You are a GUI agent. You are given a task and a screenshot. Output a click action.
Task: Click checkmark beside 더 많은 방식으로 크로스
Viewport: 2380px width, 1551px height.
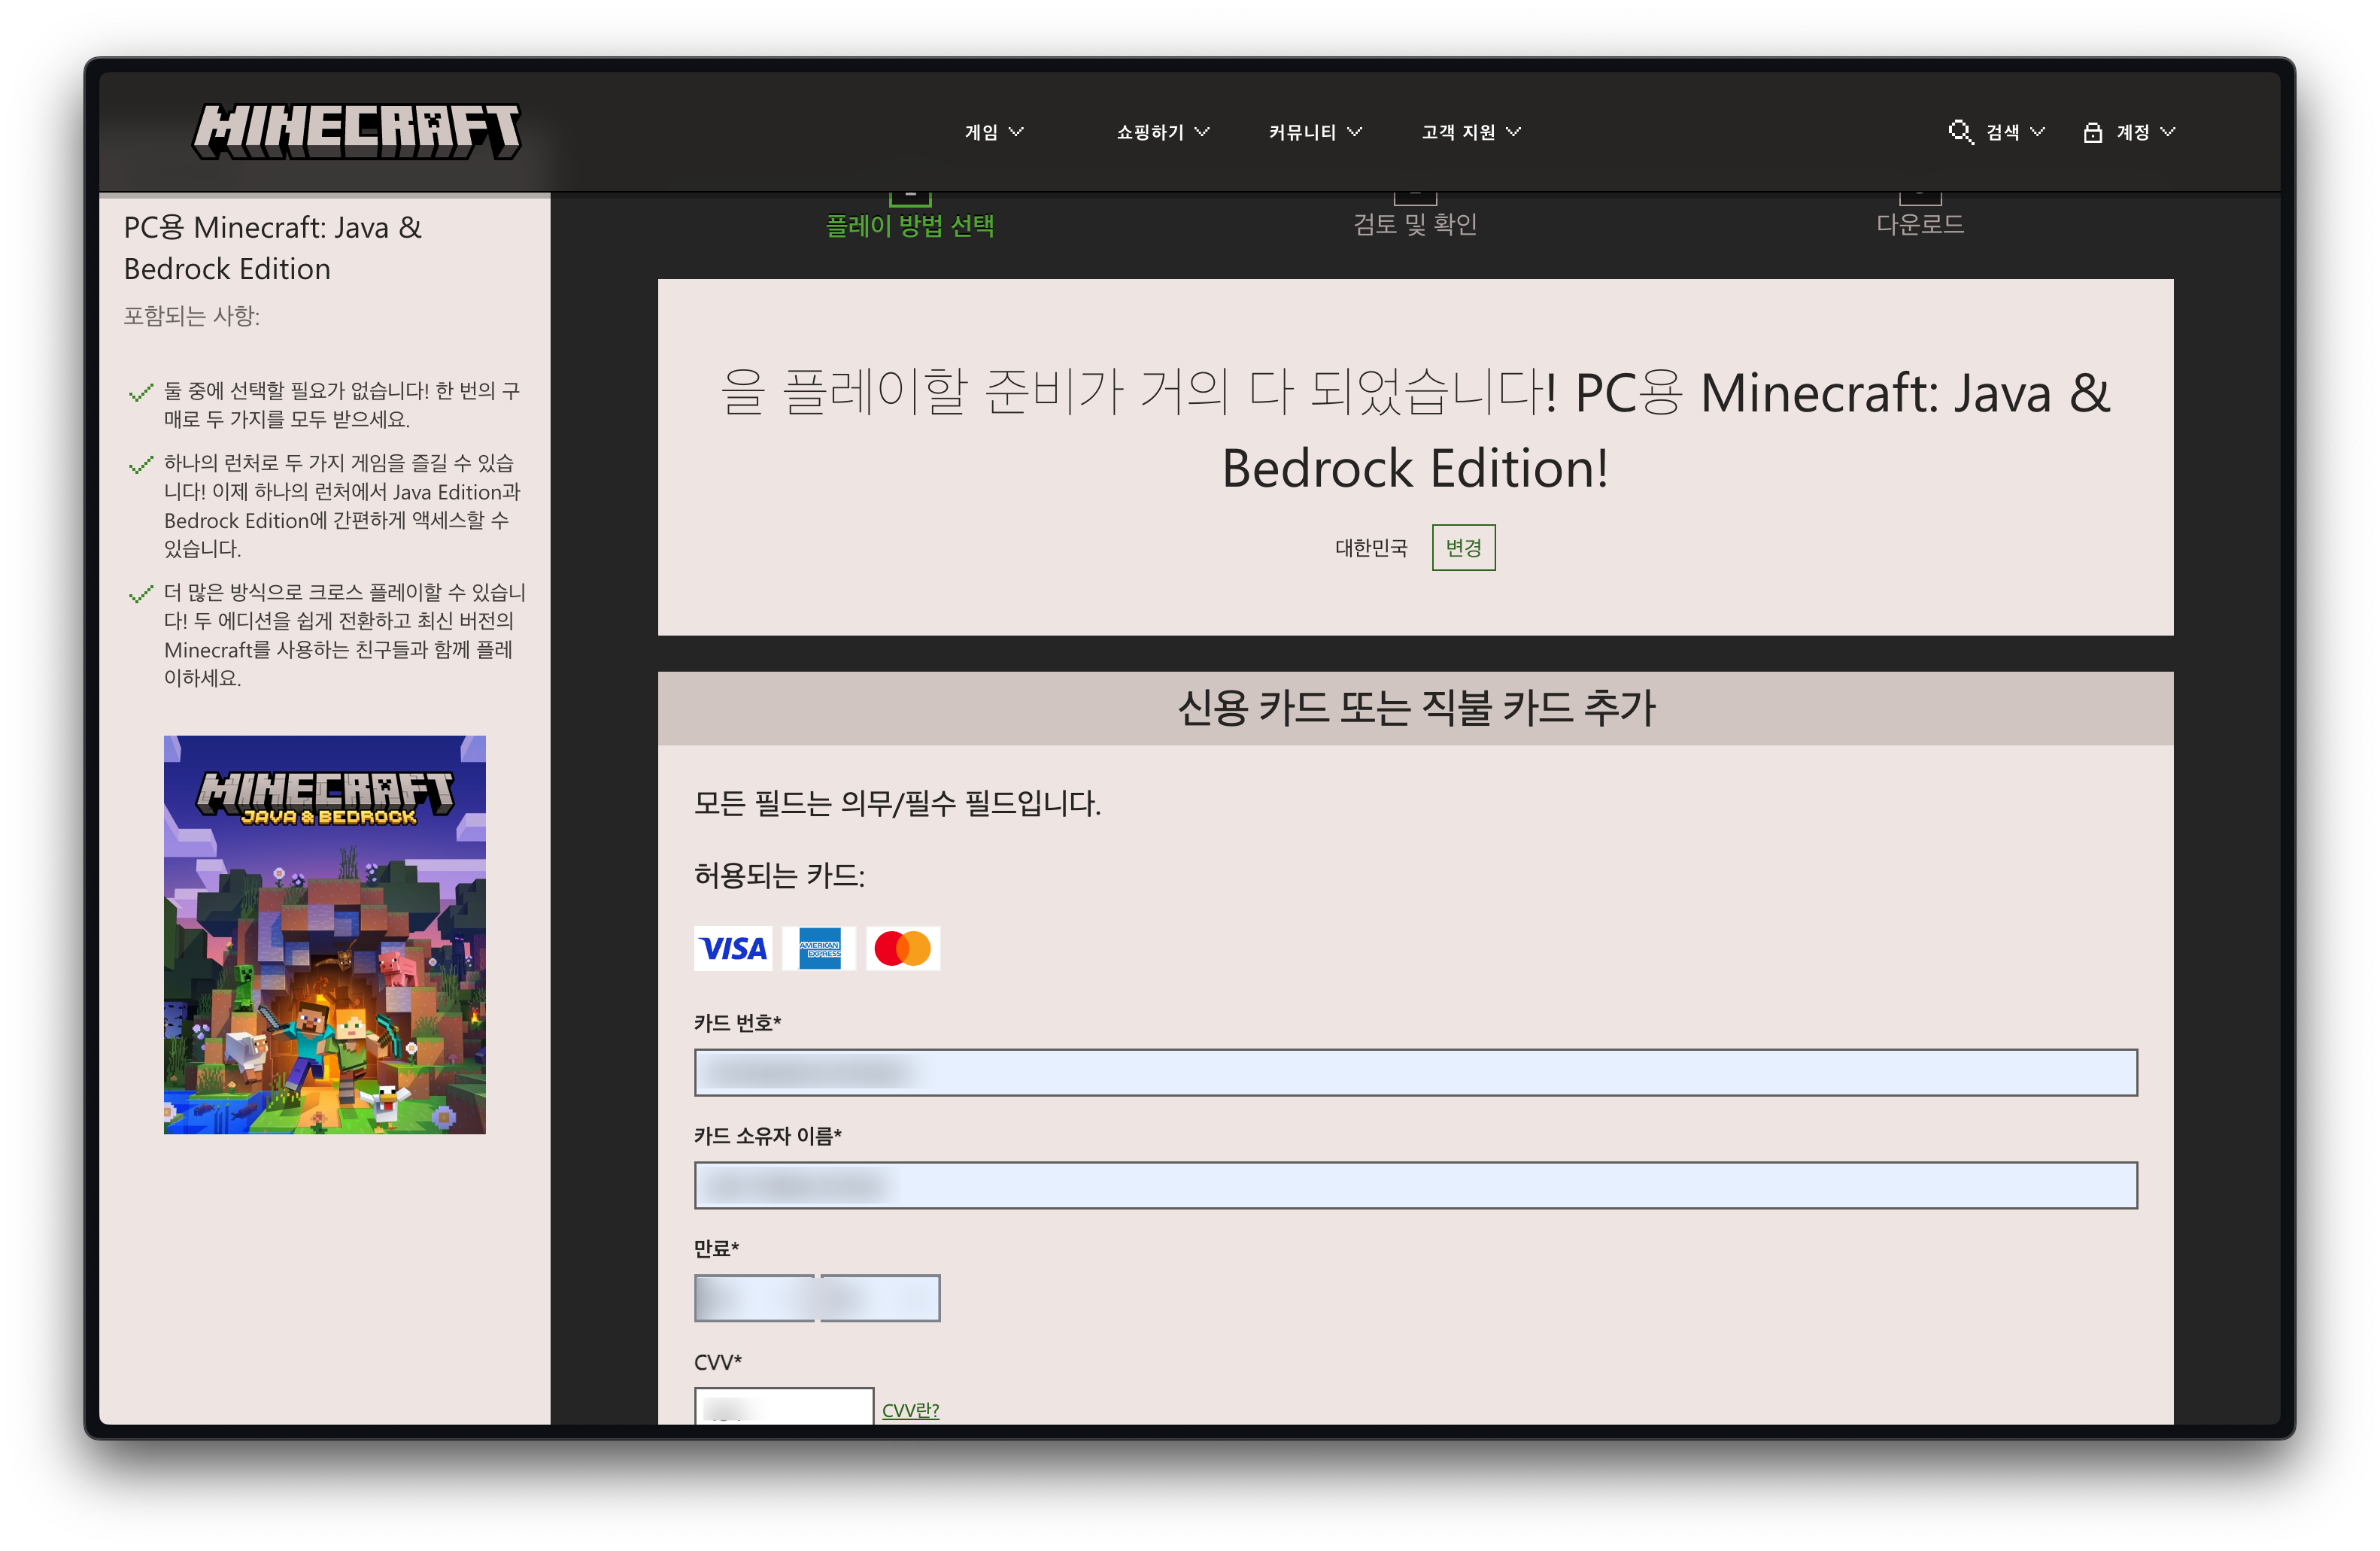coord(141,594)
